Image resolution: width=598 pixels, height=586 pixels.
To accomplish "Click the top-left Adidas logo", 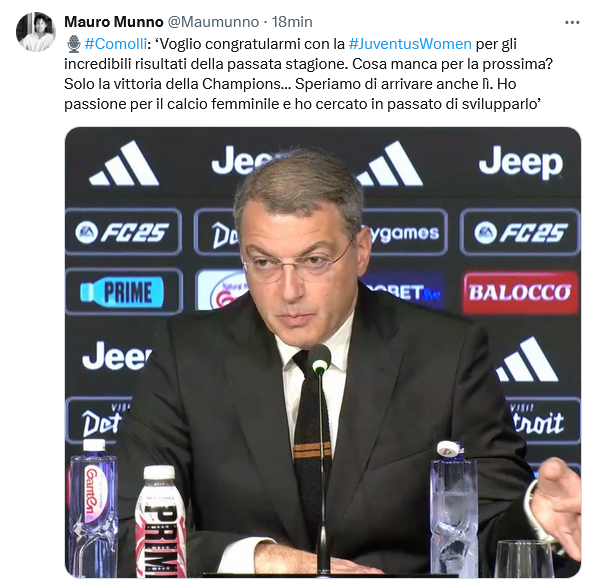I will [x=124, y=164].
